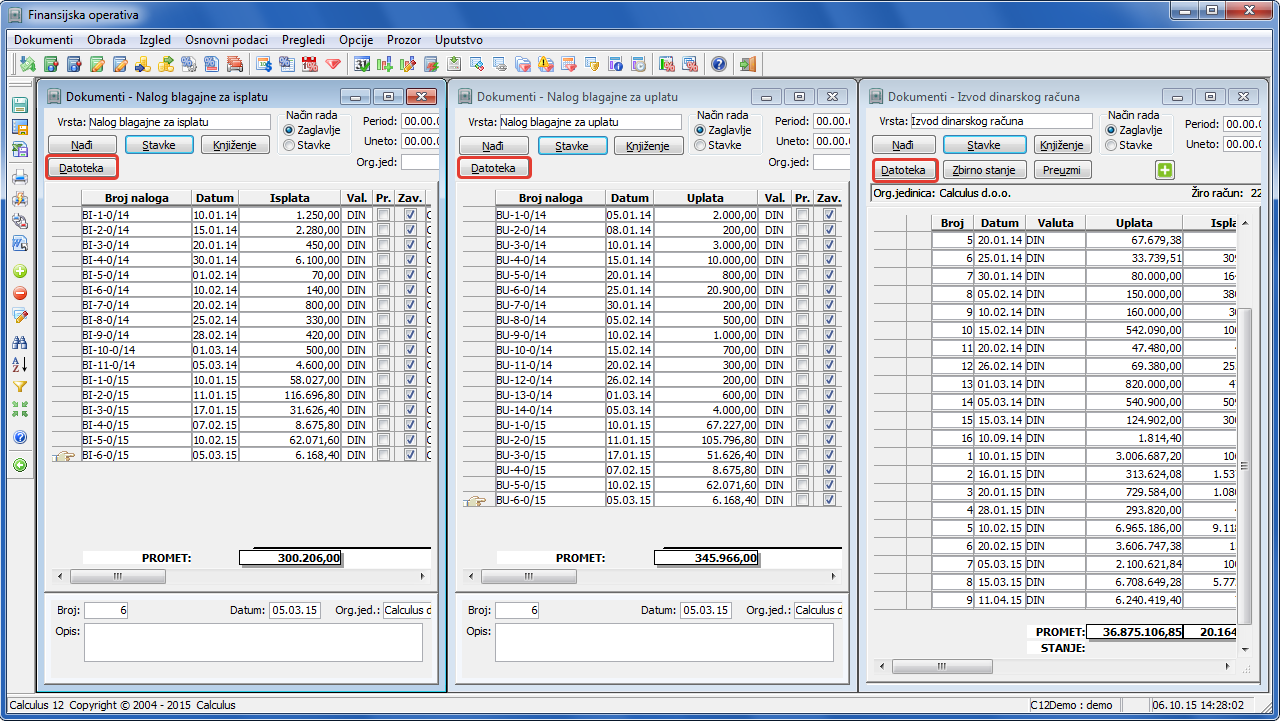Image resolution: width=1280 pixels, height=721 pixels.
Task: Click the yellow funnel filter icon
Action: [x=19, y=386]
